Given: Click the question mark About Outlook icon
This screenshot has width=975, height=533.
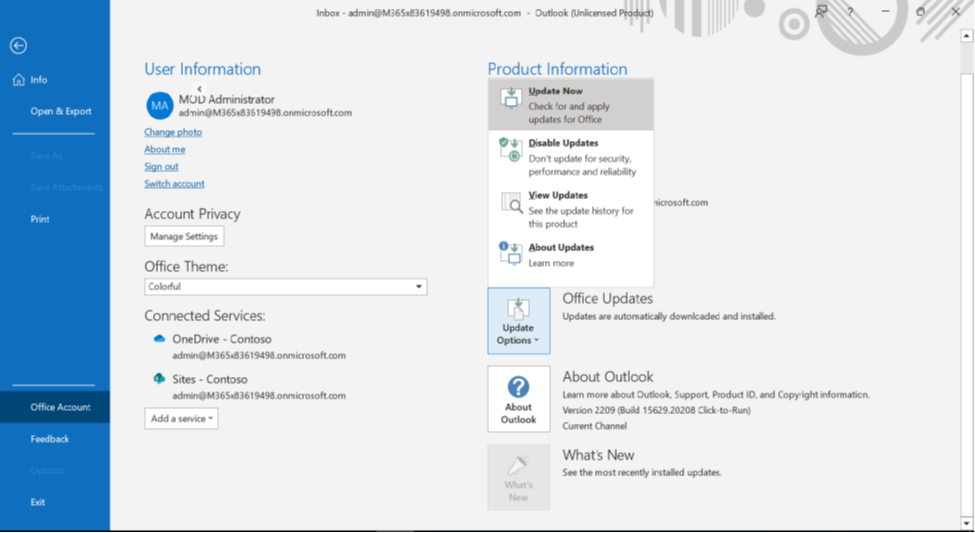Looking at the screenshot, I should [519, 387].
